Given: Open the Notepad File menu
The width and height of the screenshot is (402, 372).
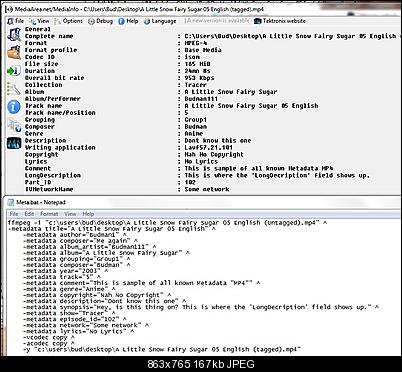Looking at the screenshot, I should click(x=14, y=214).
